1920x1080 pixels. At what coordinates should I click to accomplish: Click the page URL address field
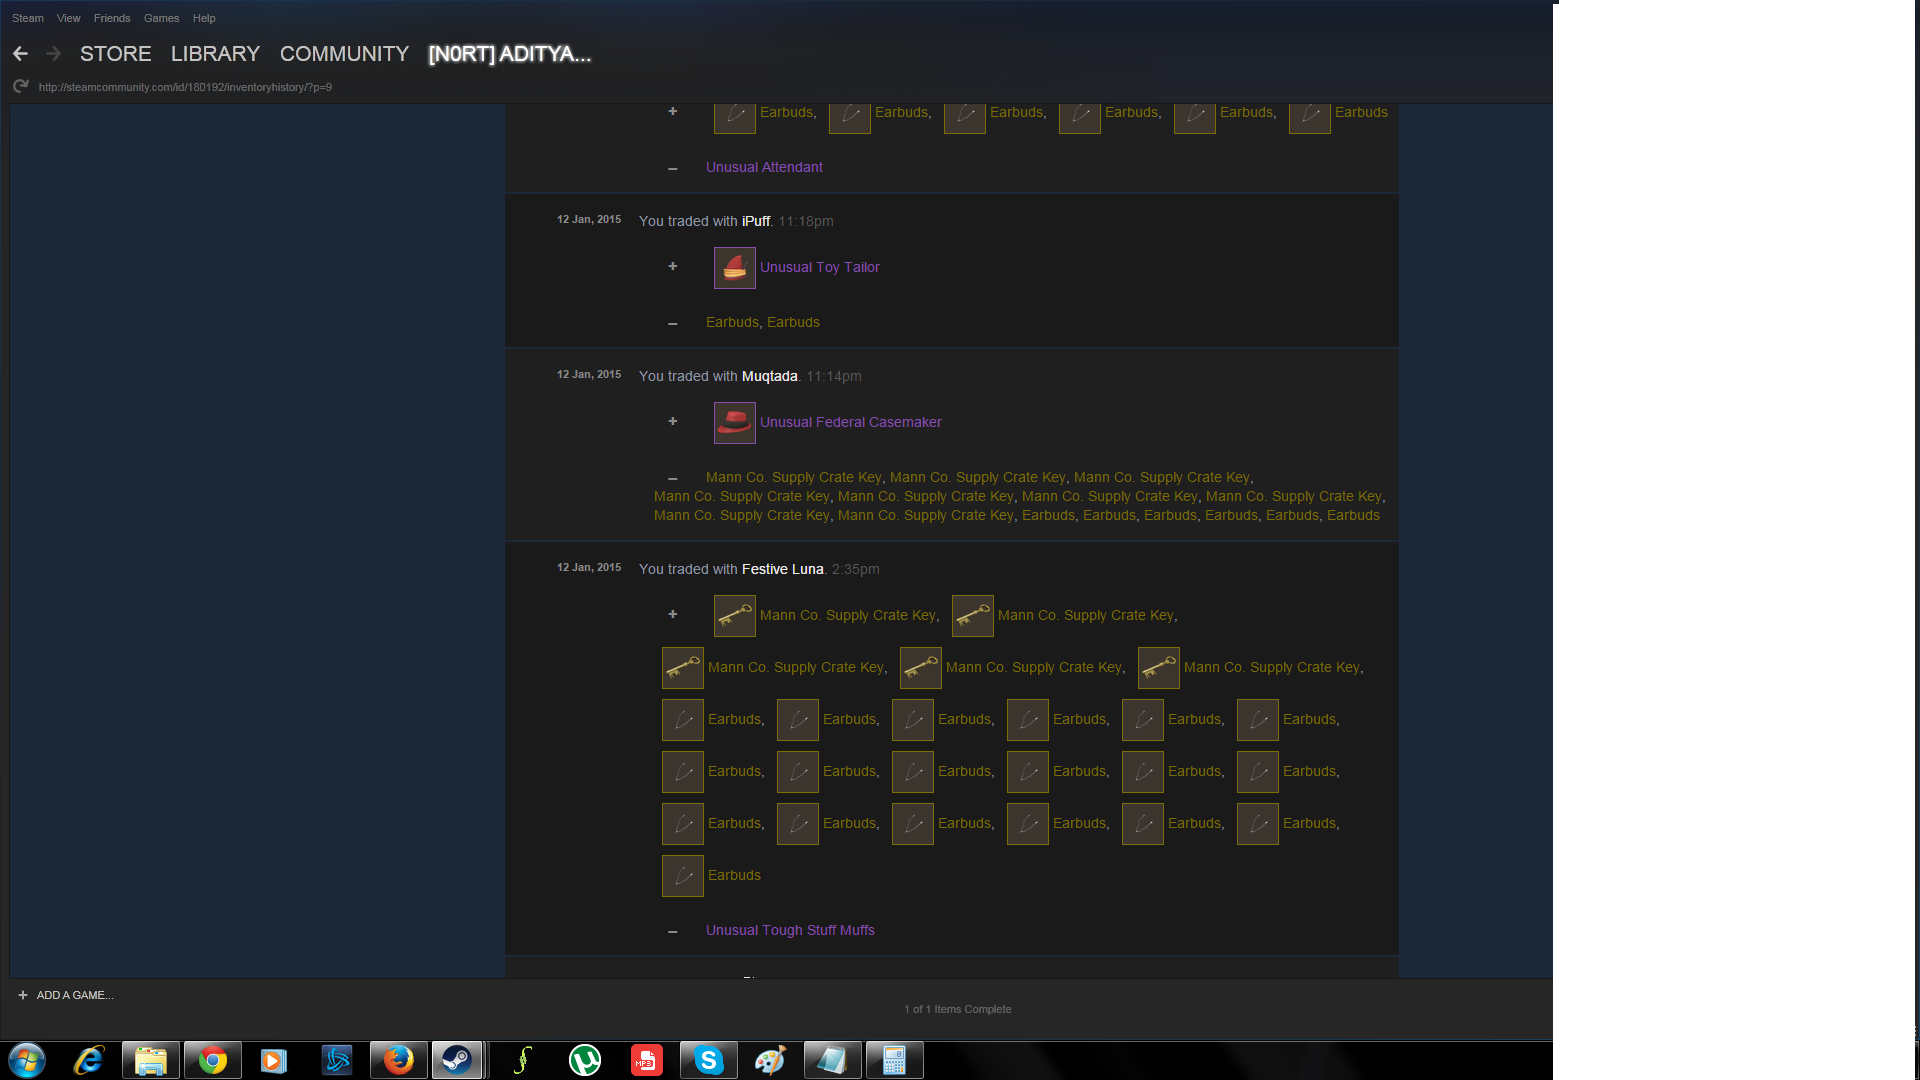[185, 87]
